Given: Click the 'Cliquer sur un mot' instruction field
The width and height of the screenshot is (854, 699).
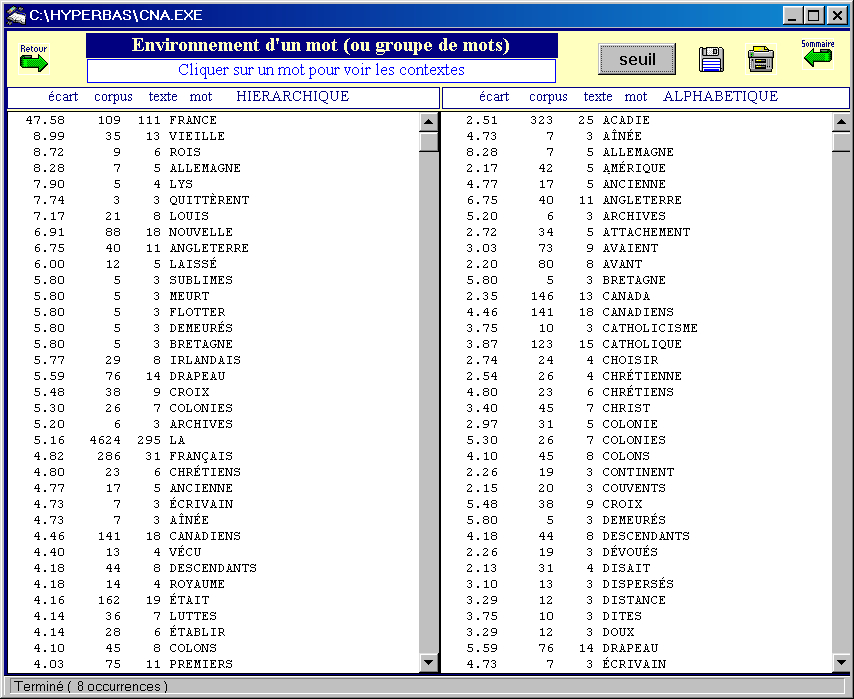Looking at the screenshot, I should [x=321, y=70].
